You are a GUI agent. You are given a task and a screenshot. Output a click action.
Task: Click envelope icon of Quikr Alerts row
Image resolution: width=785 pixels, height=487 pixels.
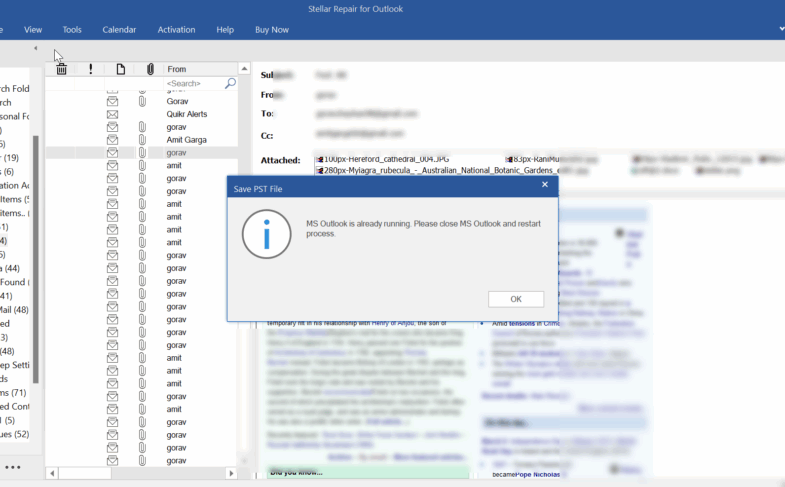113,114
